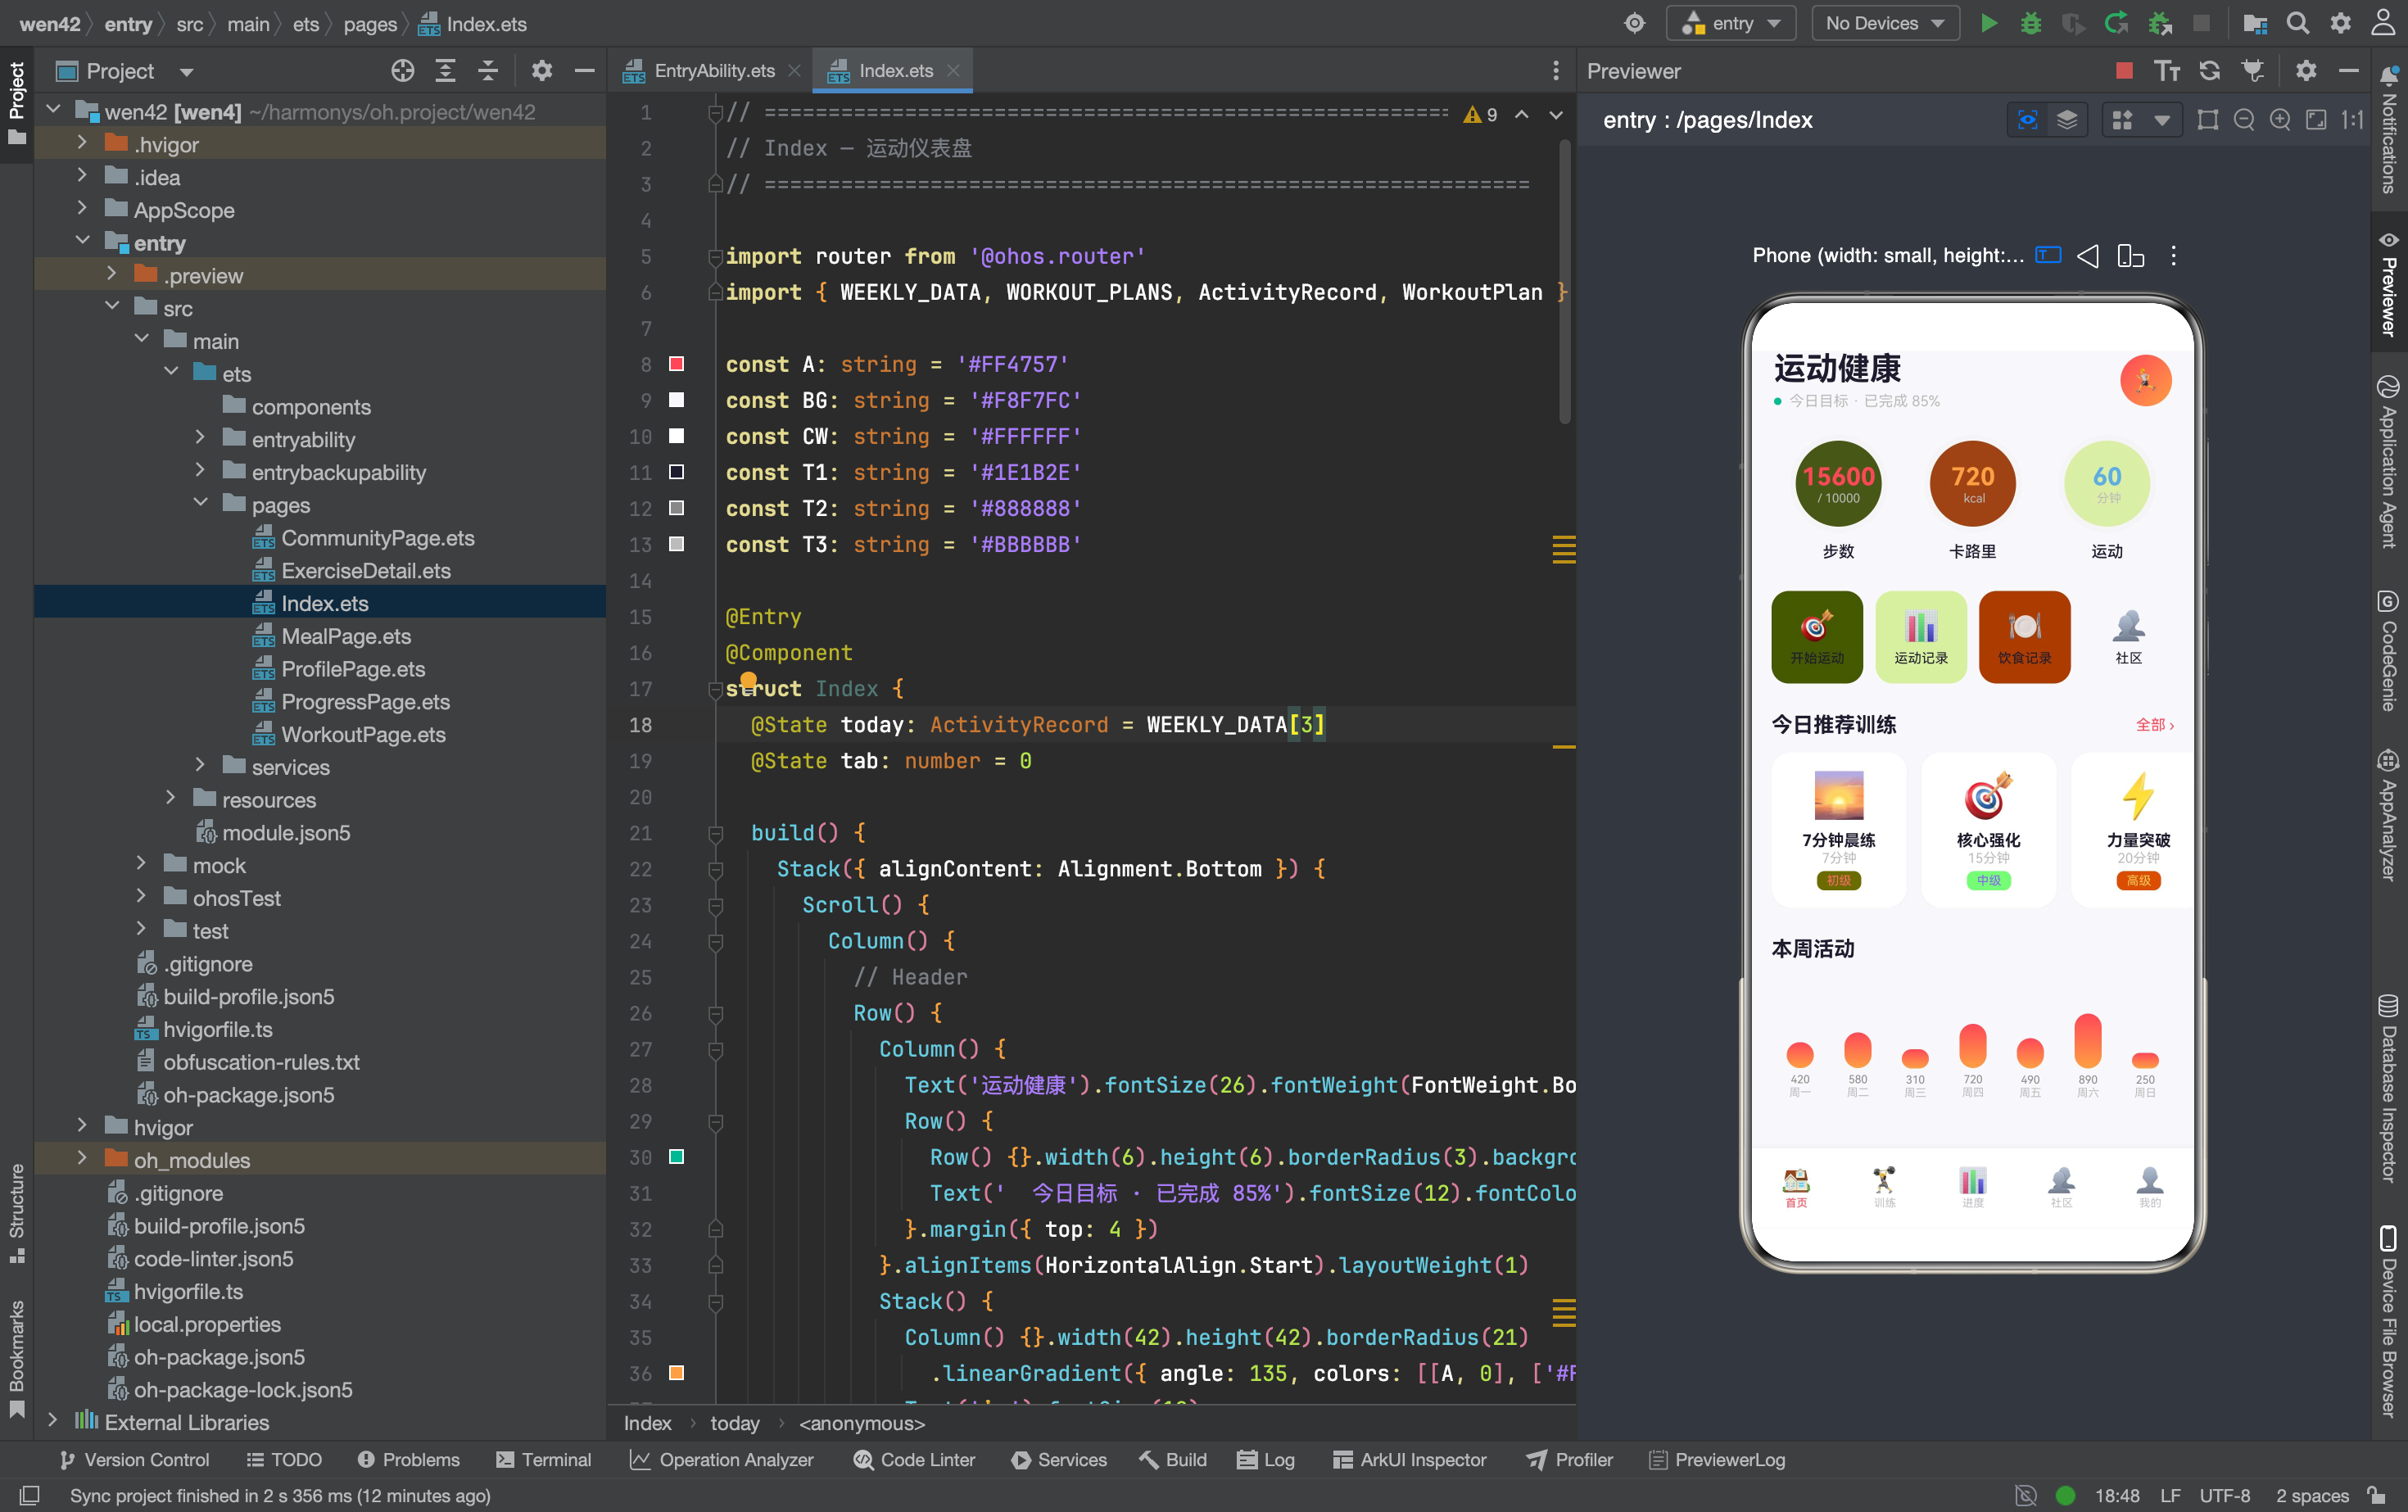Screen dimensions: 2408x1512
Task: Open the No Devices selector dropdown
Action: pos(1885,23)
